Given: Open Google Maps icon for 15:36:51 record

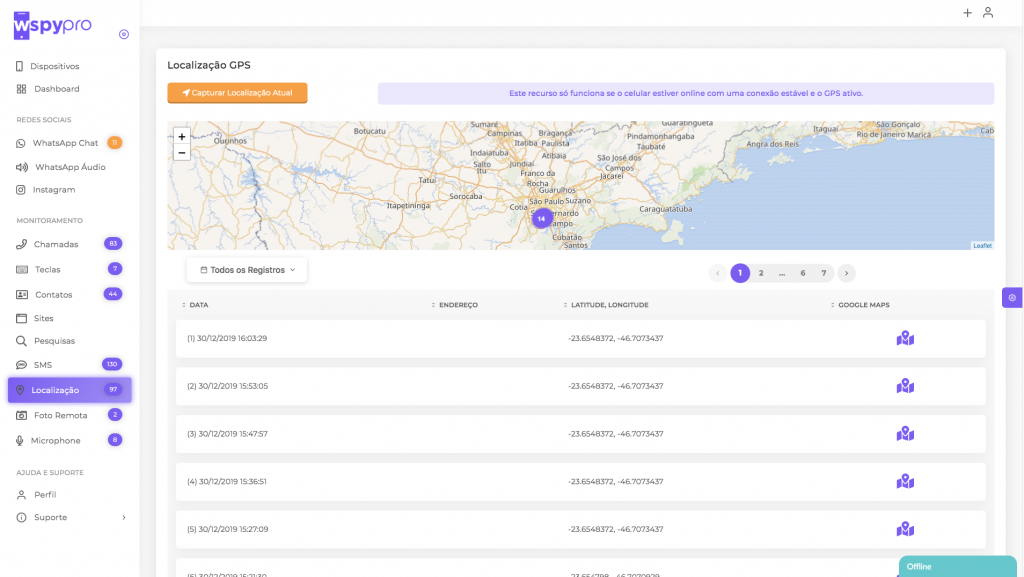Looking at the screenshot, I should point(905,481).
